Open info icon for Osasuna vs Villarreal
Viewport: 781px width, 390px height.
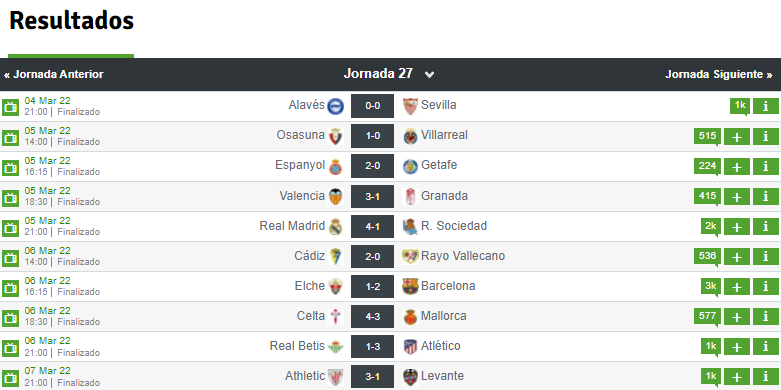point(766,136)
